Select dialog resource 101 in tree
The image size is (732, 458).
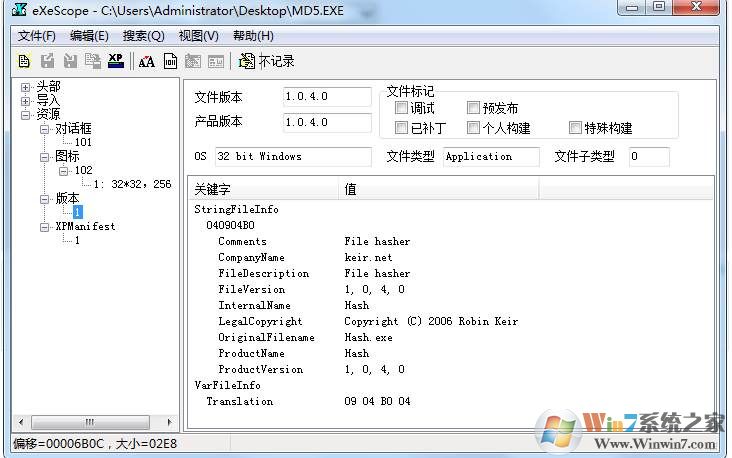pyautogui.click(x=83, y=142)
